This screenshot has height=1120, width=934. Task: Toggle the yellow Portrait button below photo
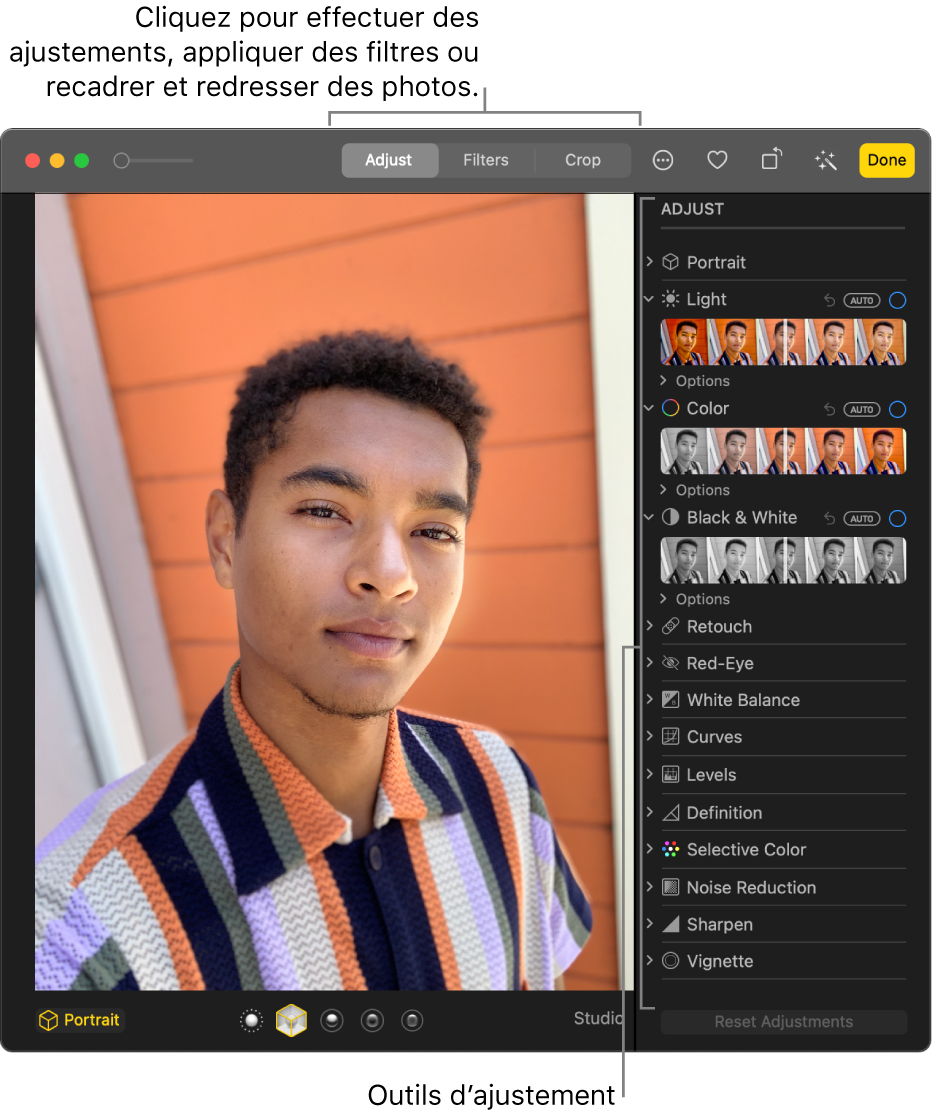click(79, 1020)
